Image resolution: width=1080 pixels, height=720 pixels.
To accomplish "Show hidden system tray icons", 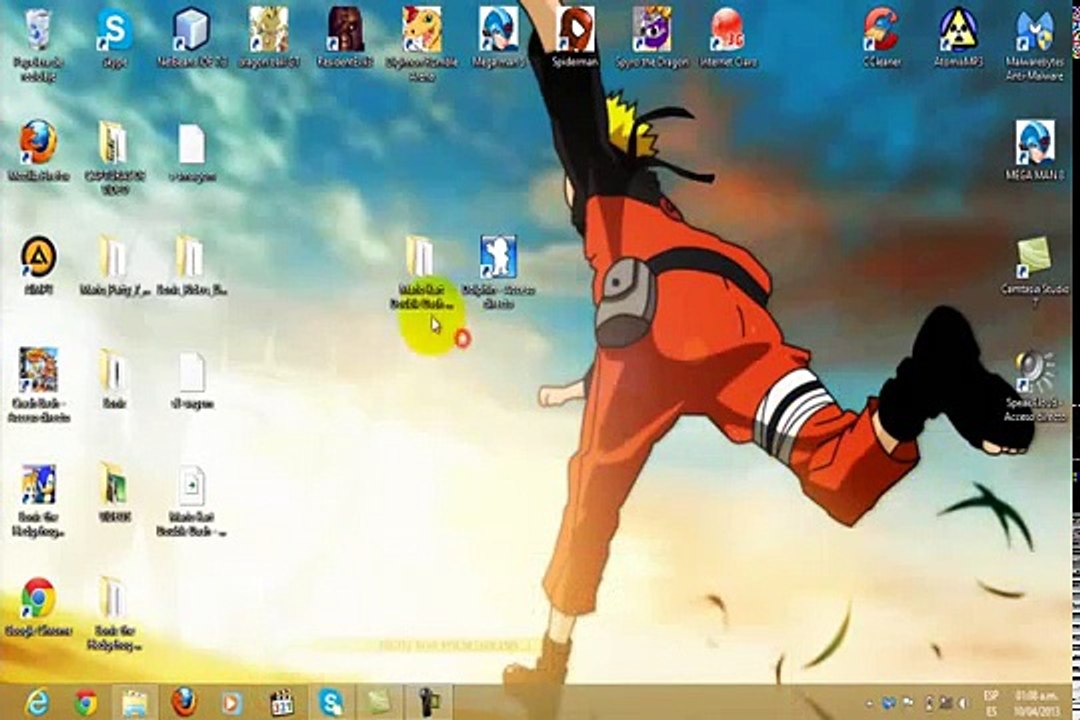I will click(869, 703).
